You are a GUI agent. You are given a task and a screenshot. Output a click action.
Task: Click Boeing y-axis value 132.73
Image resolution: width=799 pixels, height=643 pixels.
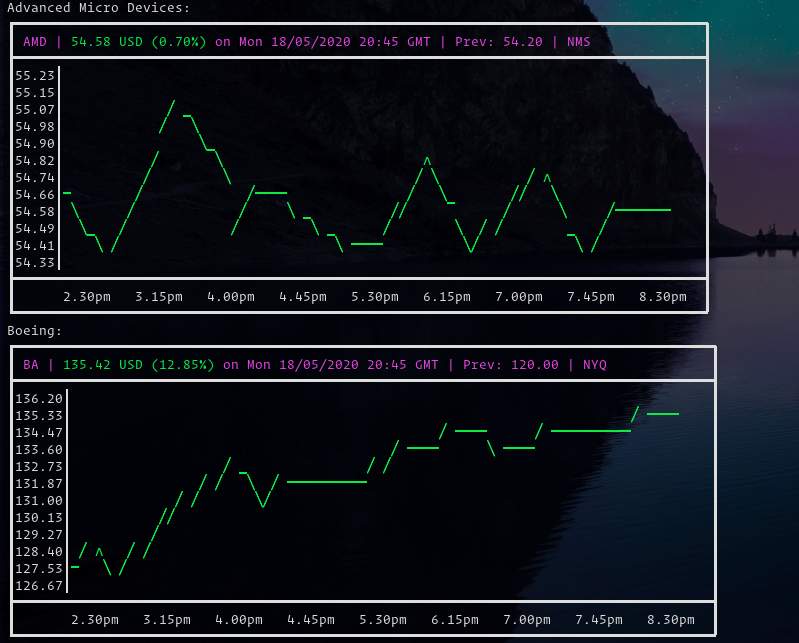coord(39,467)
